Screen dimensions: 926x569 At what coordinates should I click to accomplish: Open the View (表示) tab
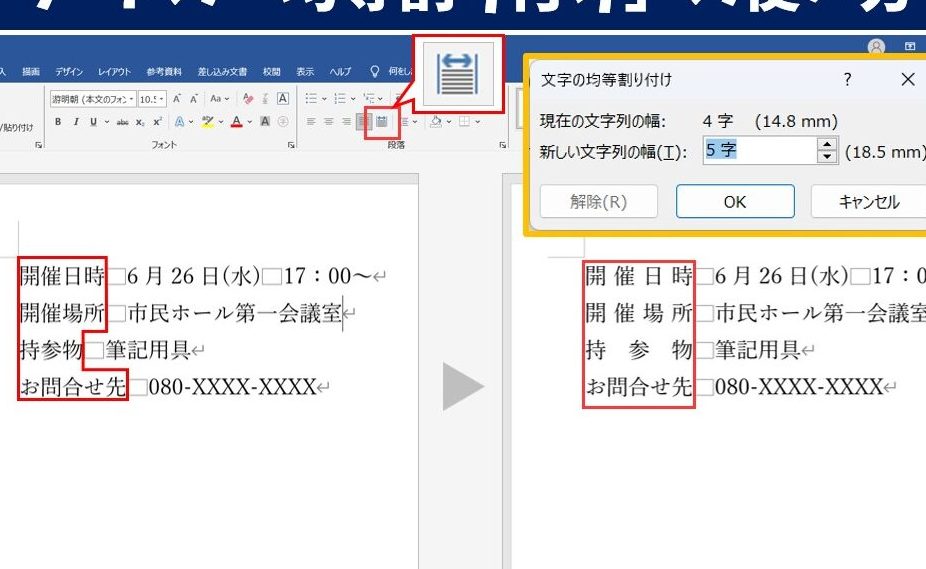coord(305,71)
